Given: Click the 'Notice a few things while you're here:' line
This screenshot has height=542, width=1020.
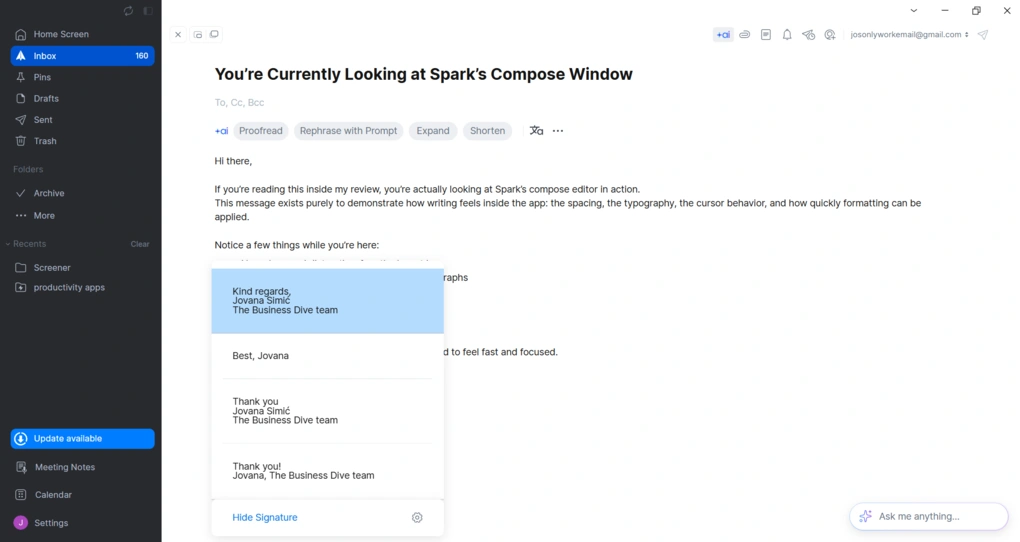Looking at the screenshot, I should click(297, 245).
